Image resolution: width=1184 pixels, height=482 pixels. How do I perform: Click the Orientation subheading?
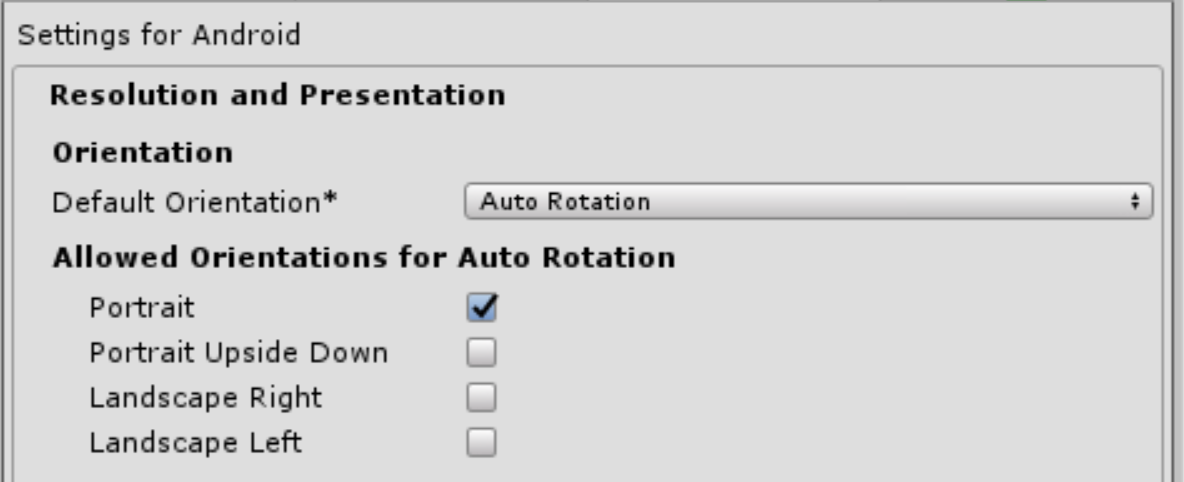(x=142, y=153)
